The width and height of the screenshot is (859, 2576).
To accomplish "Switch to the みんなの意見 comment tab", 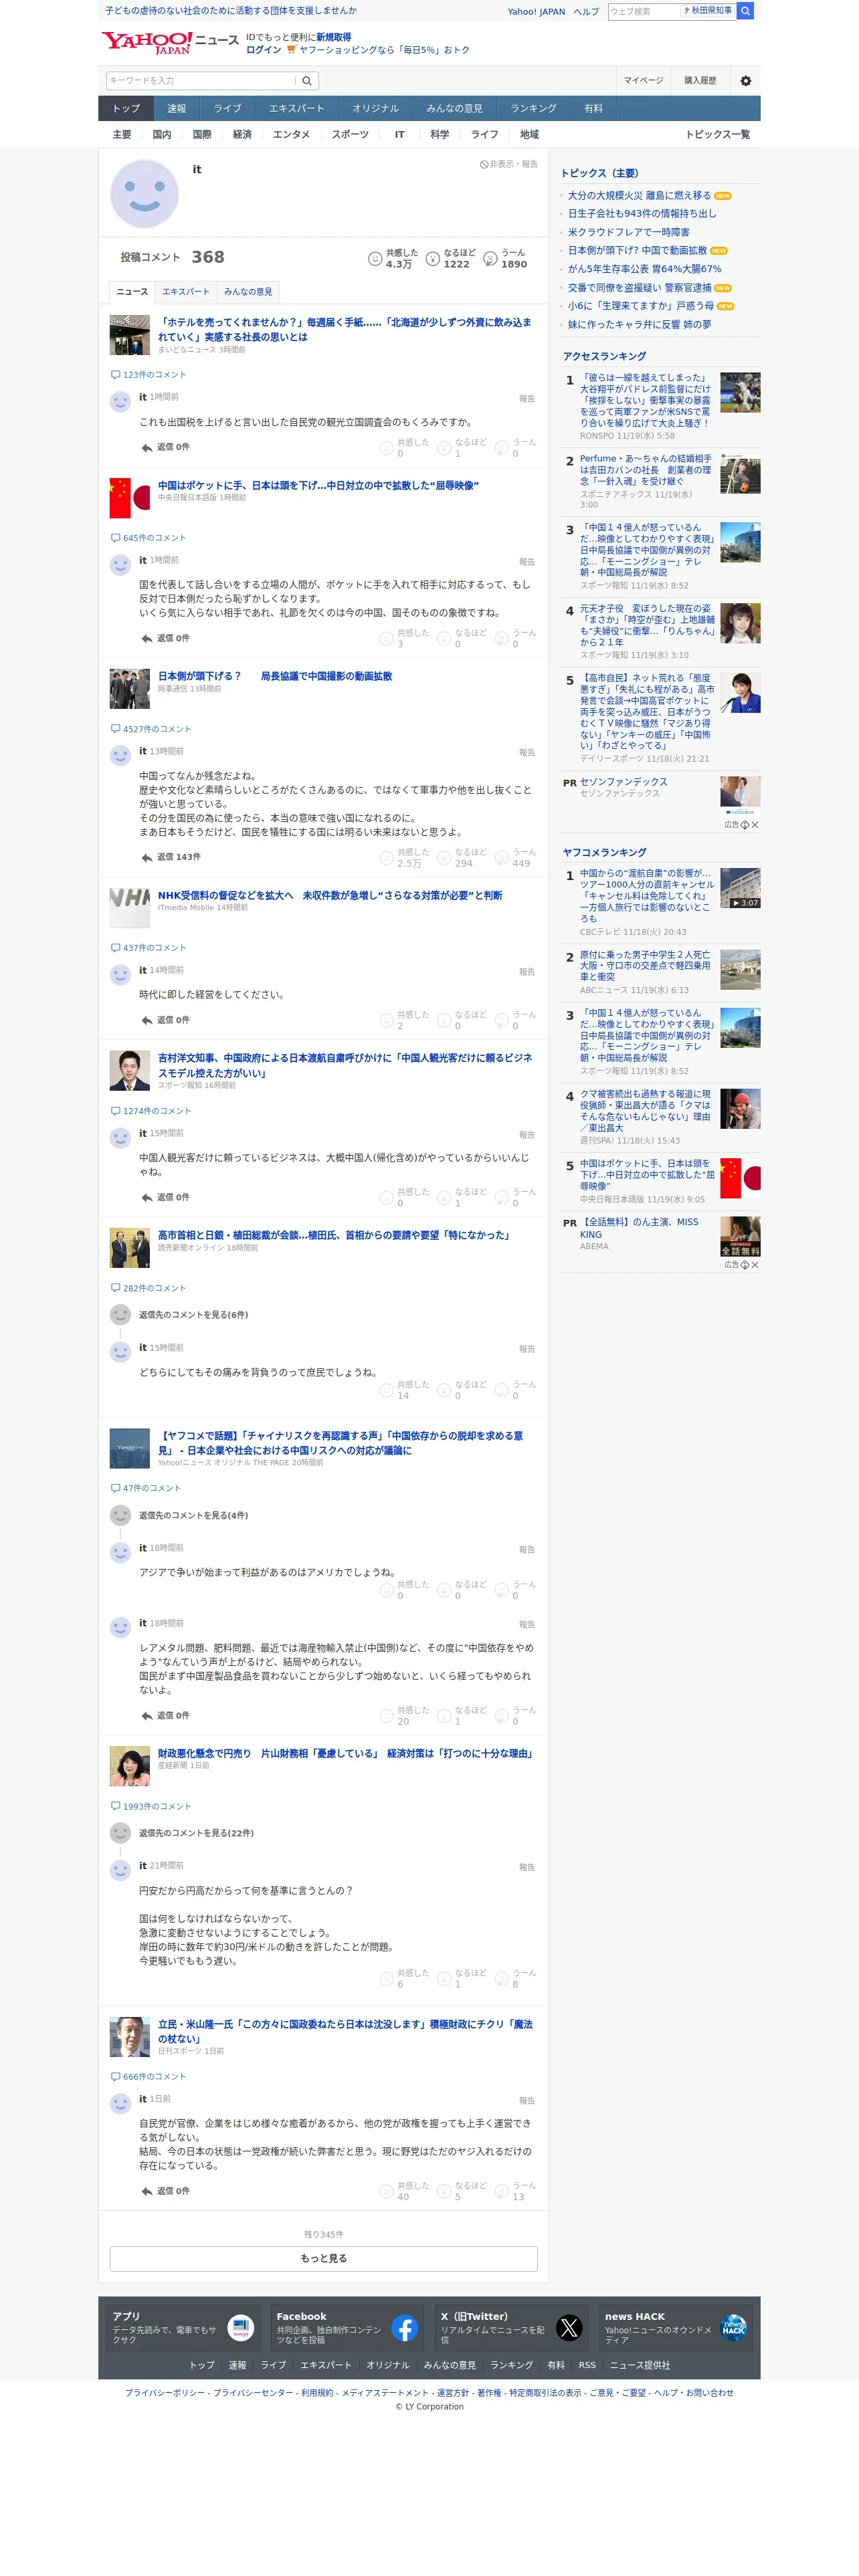I will (248, 292).
